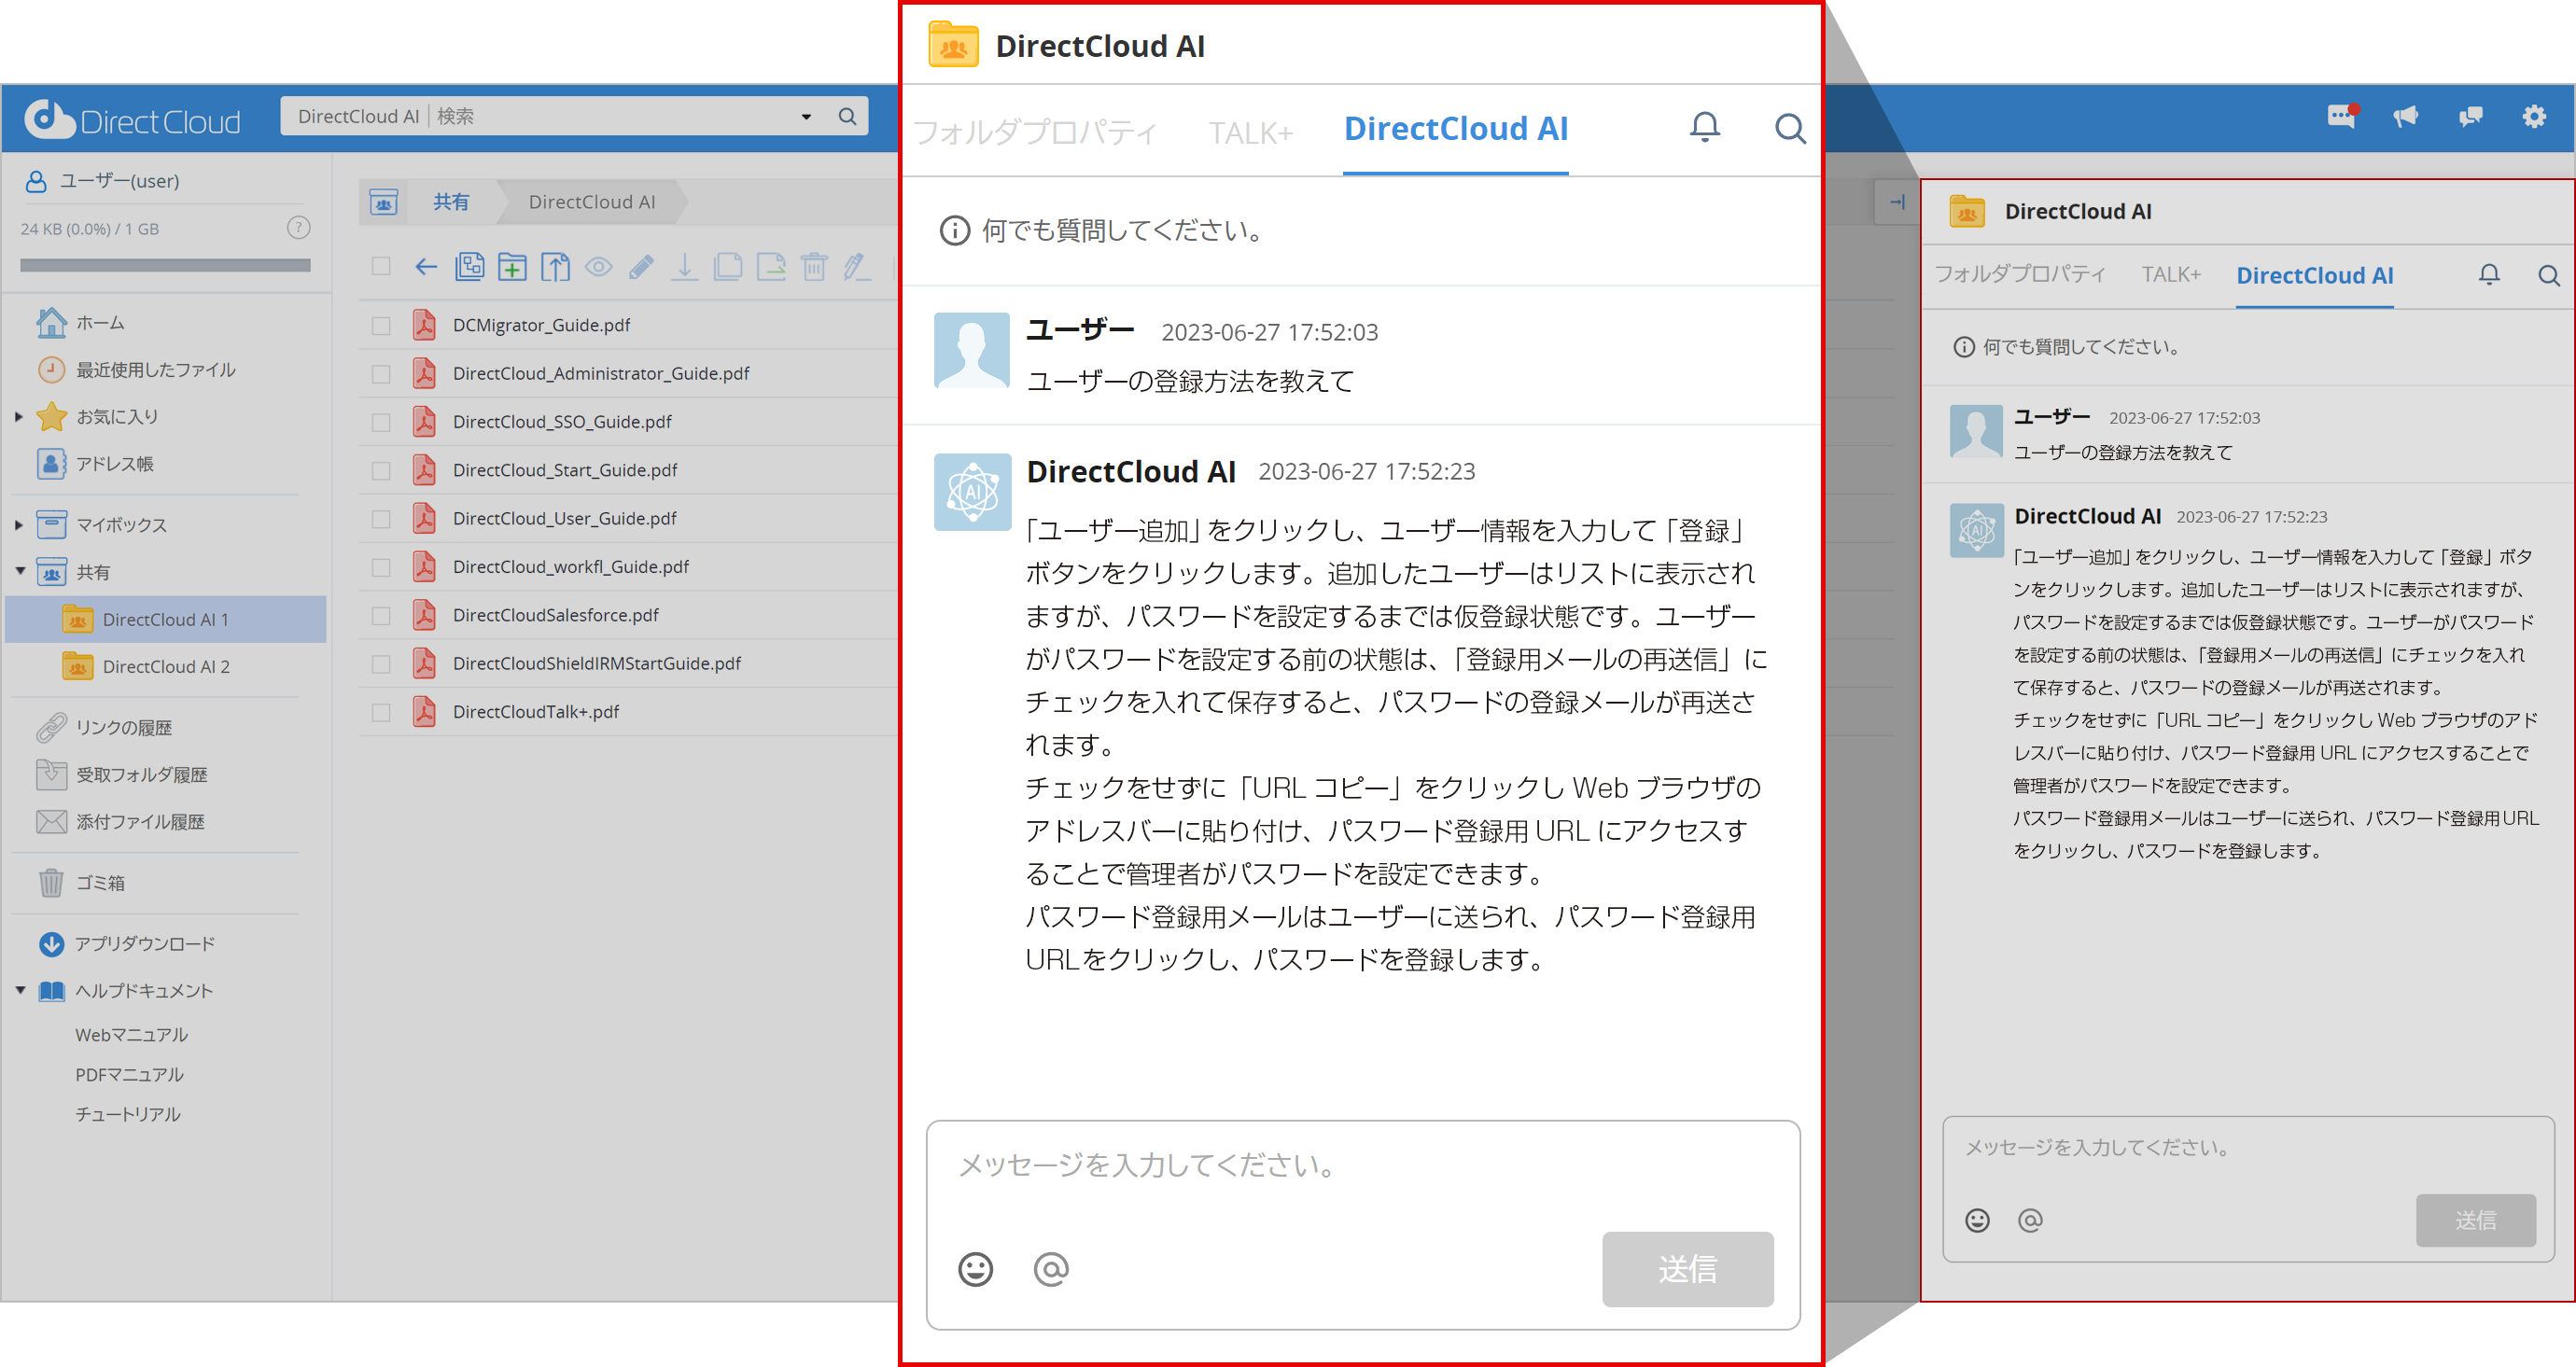
Task: Check the box for DirectCloudSalesforce.pdf
Action: (x=381, y=615)
